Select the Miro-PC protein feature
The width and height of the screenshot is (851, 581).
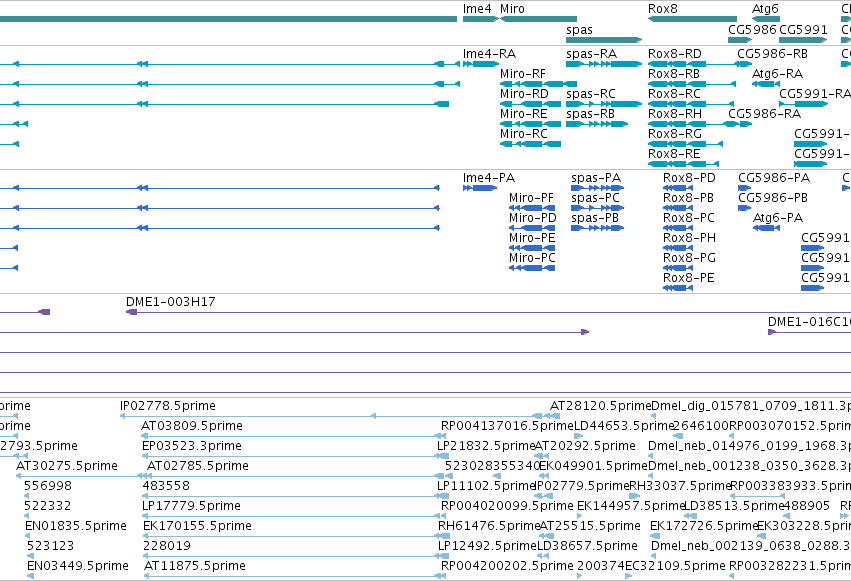coord(532,269)
